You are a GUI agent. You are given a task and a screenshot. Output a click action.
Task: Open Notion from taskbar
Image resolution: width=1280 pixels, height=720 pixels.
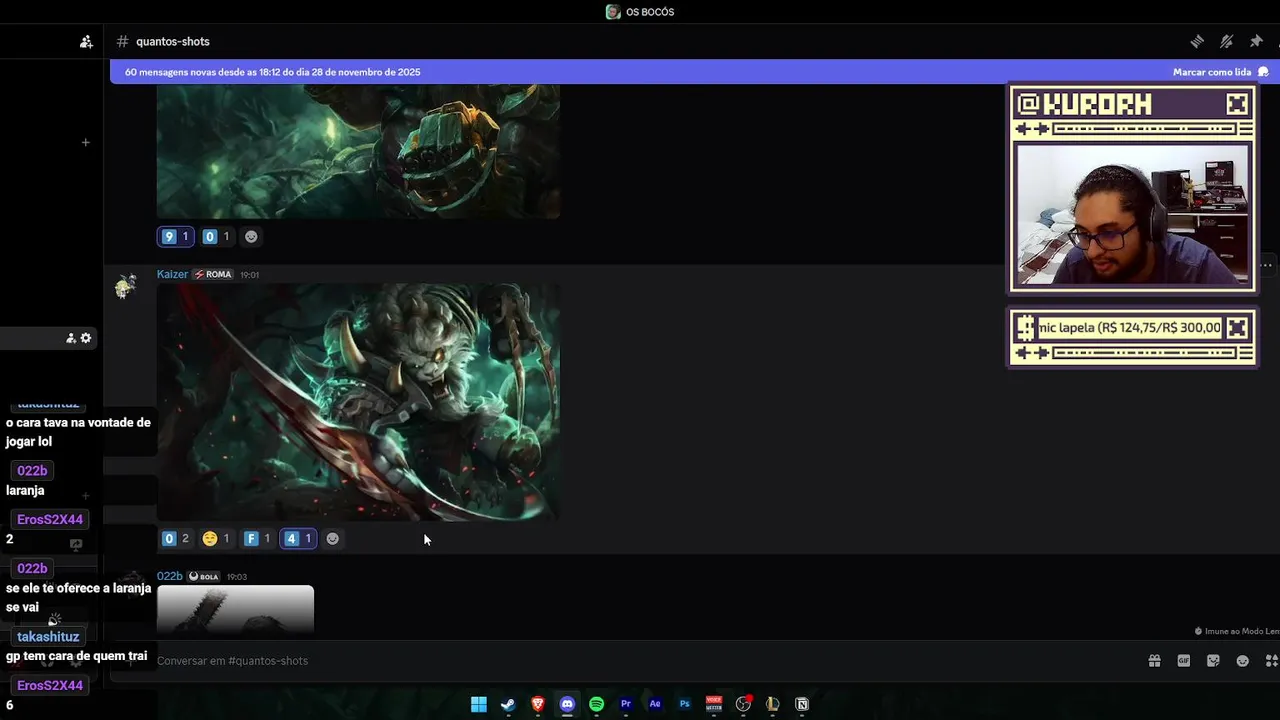(x=802, y=704)
